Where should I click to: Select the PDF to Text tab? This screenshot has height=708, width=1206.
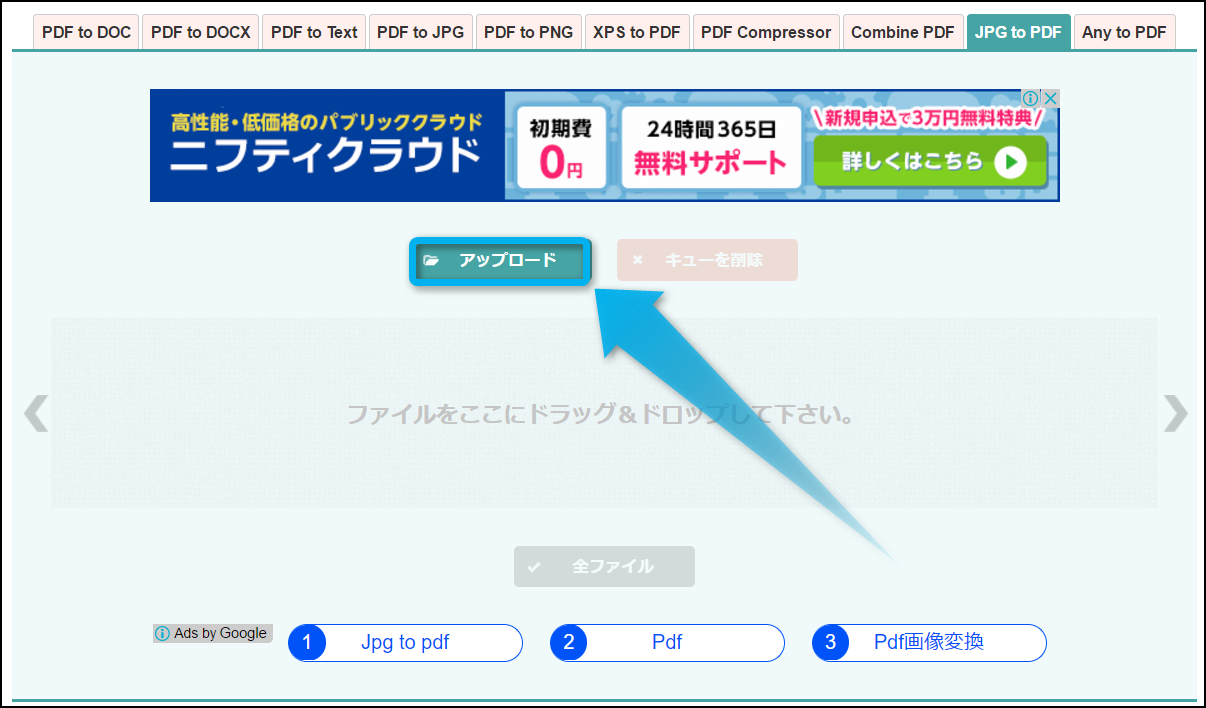coord(314,32)
